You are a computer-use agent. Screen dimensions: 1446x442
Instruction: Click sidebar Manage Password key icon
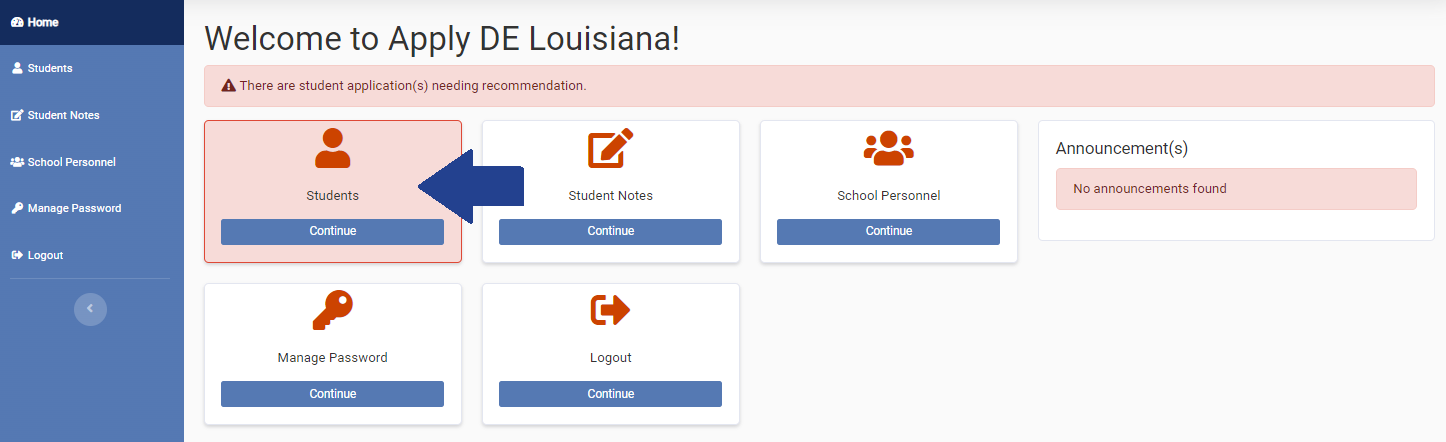click(17, 208)
